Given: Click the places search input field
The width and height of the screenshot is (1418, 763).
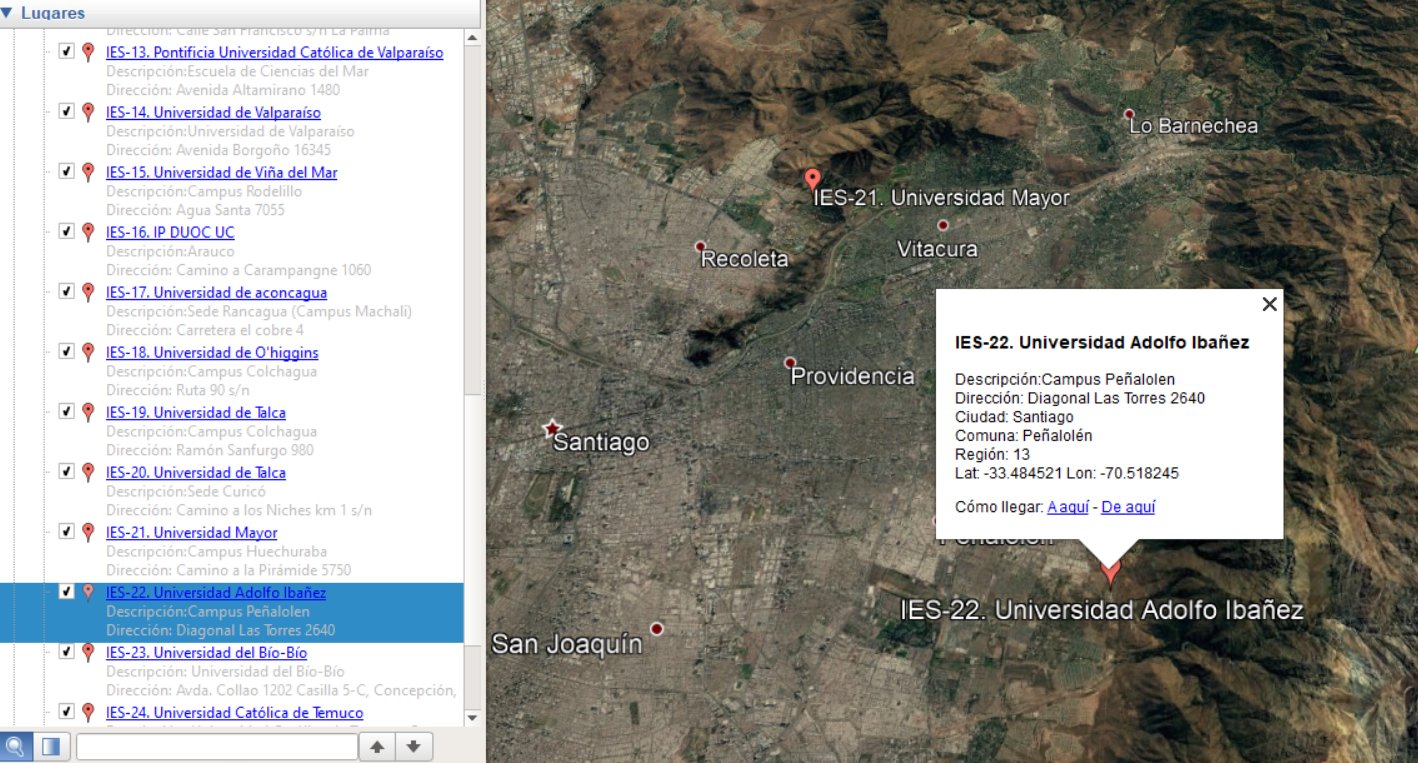Looking at the screenshot, I should pyautogui.click(x=217, y=747).
